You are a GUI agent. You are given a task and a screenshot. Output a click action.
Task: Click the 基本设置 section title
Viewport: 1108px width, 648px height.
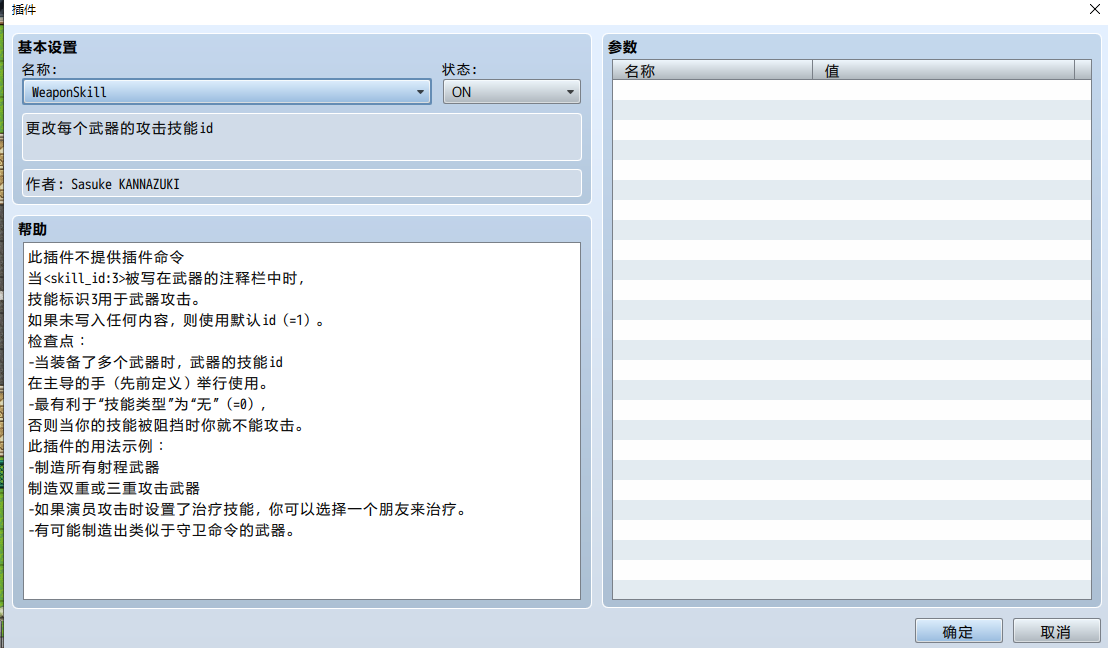pos(47,47)
